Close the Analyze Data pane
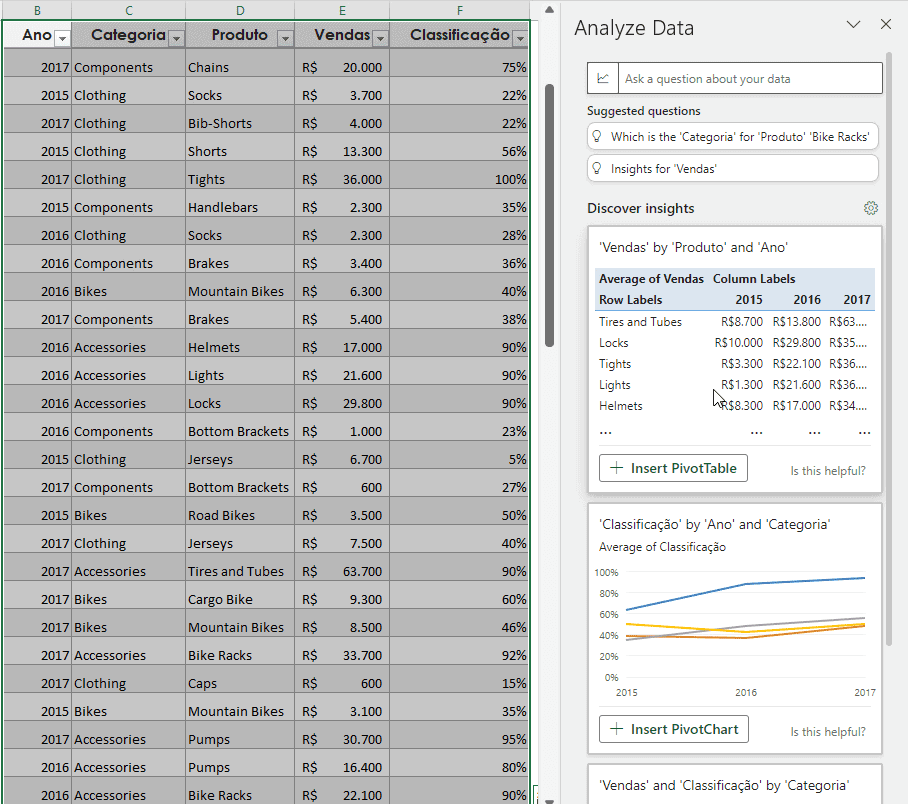 click(x=885, y=25)
